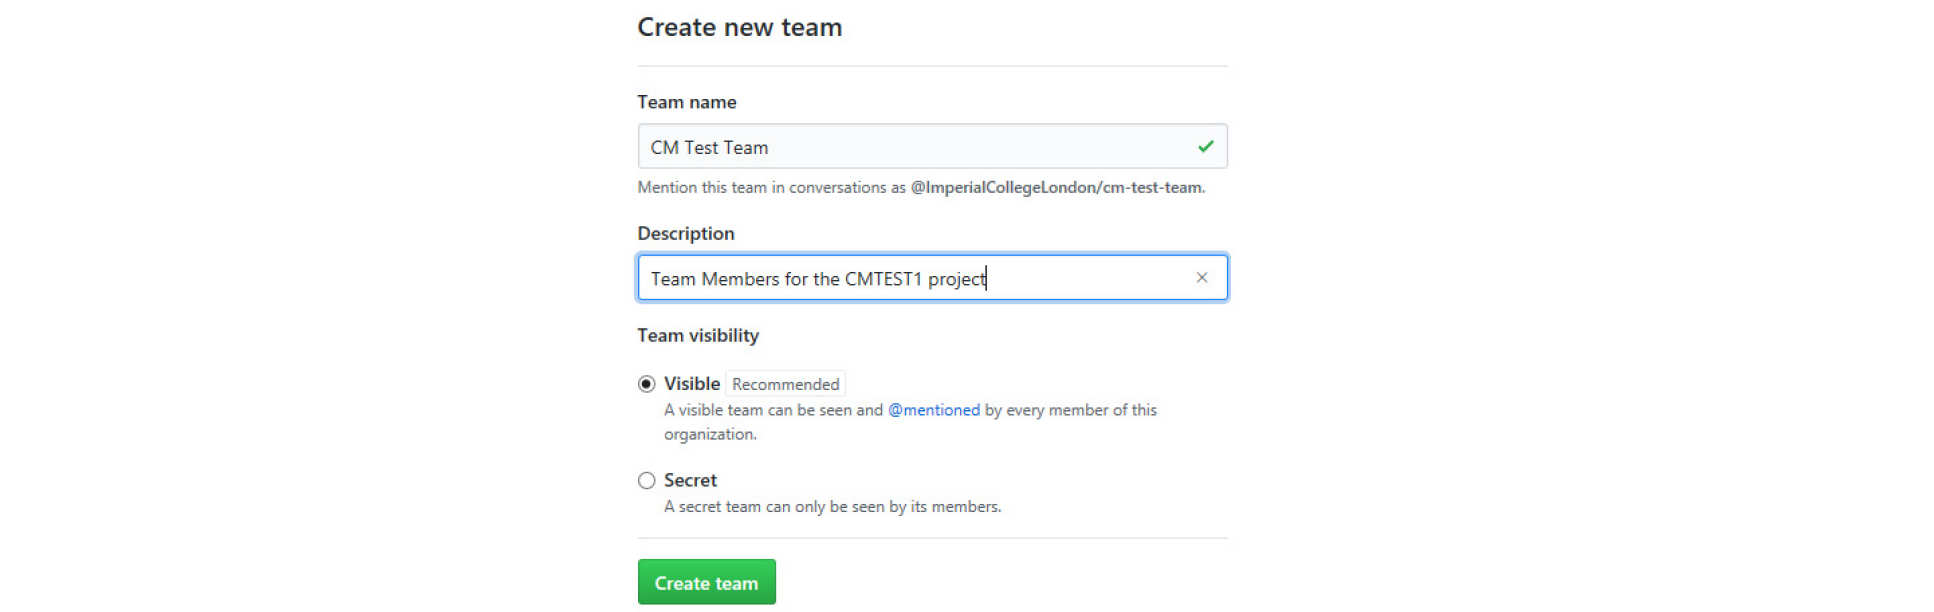Click the Description field label
Screen dimensions: 1934x612
(x=685, y=233)
